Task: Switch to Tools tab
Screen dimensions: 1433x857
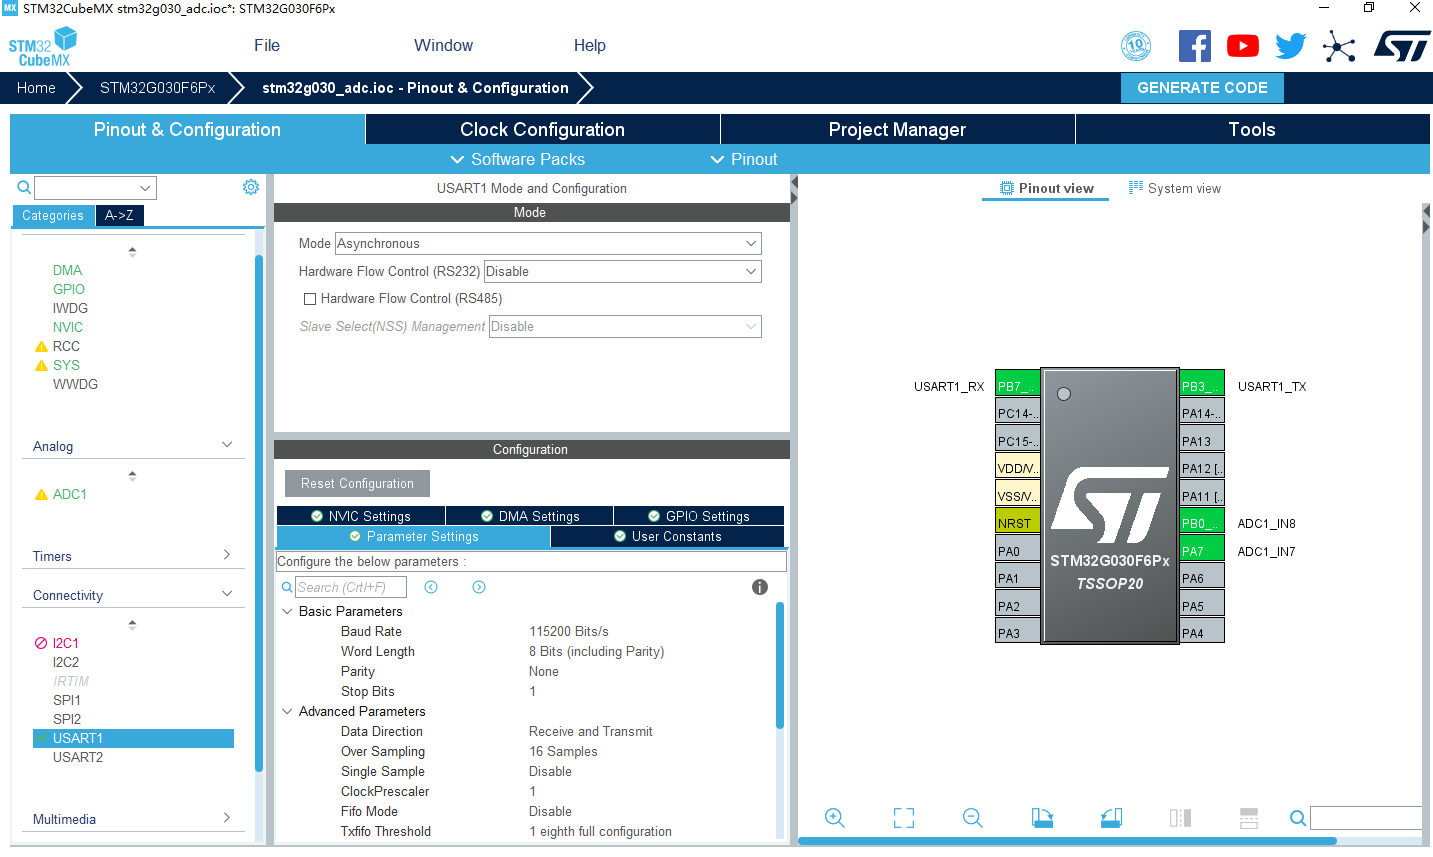Action: (x=1252, y=129)
